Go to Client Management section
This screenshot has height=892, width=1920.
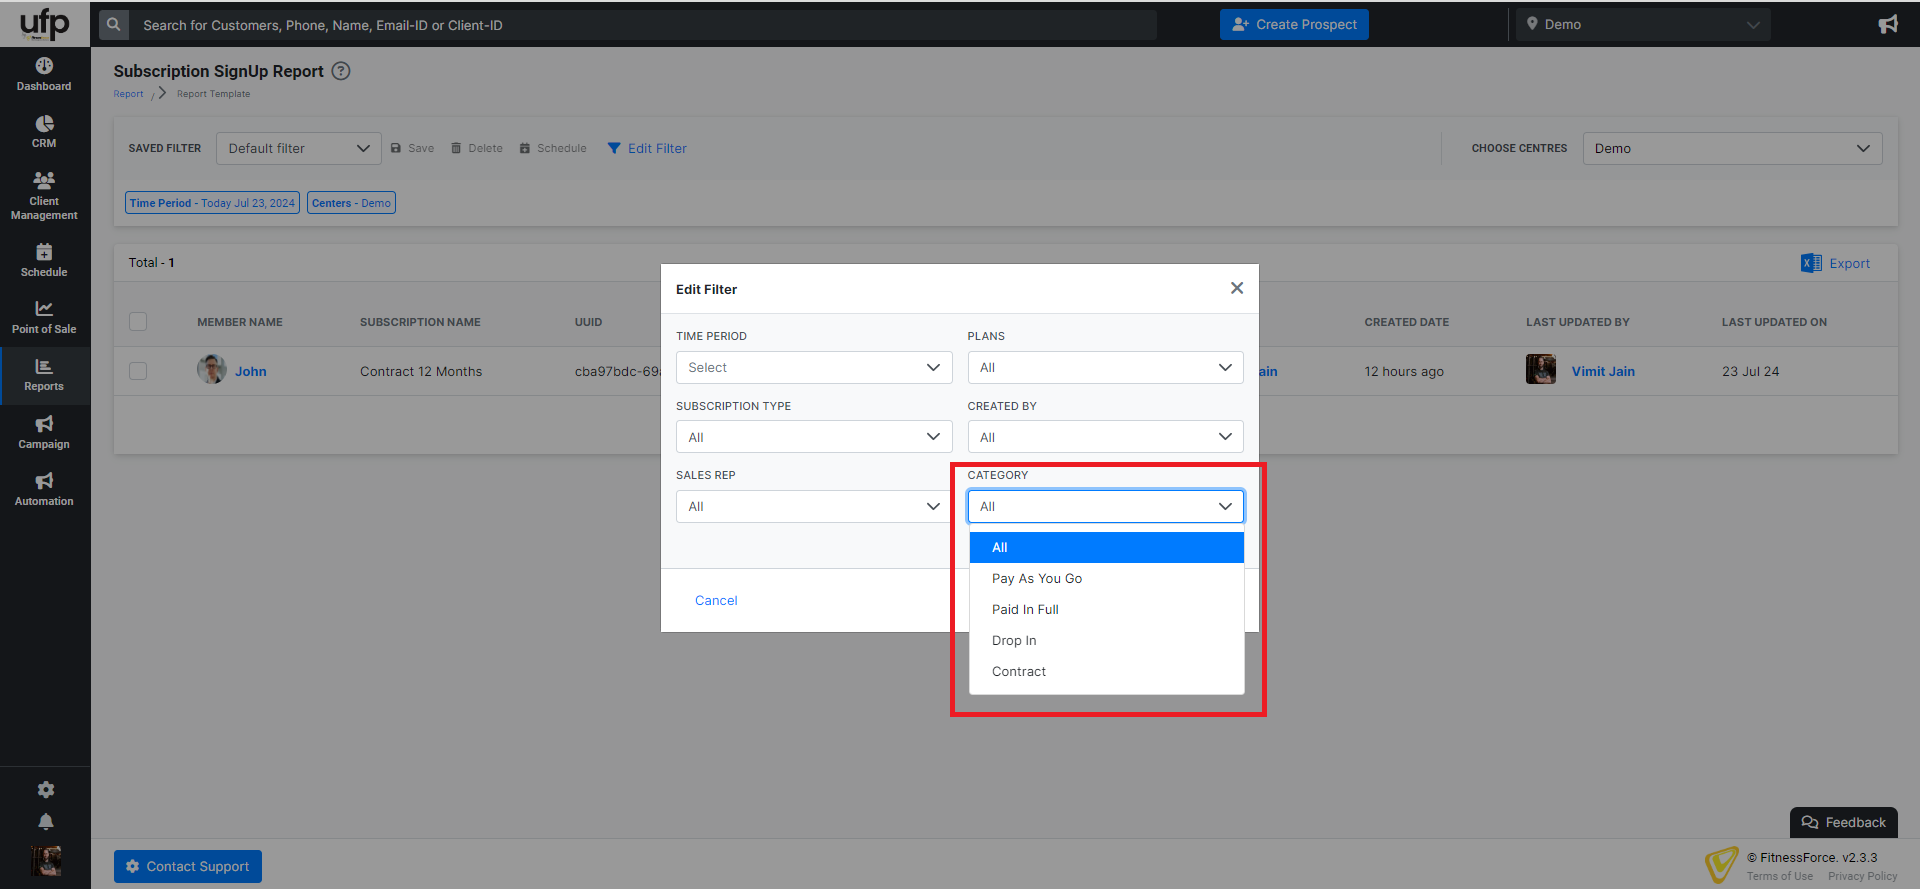(44, 195)
